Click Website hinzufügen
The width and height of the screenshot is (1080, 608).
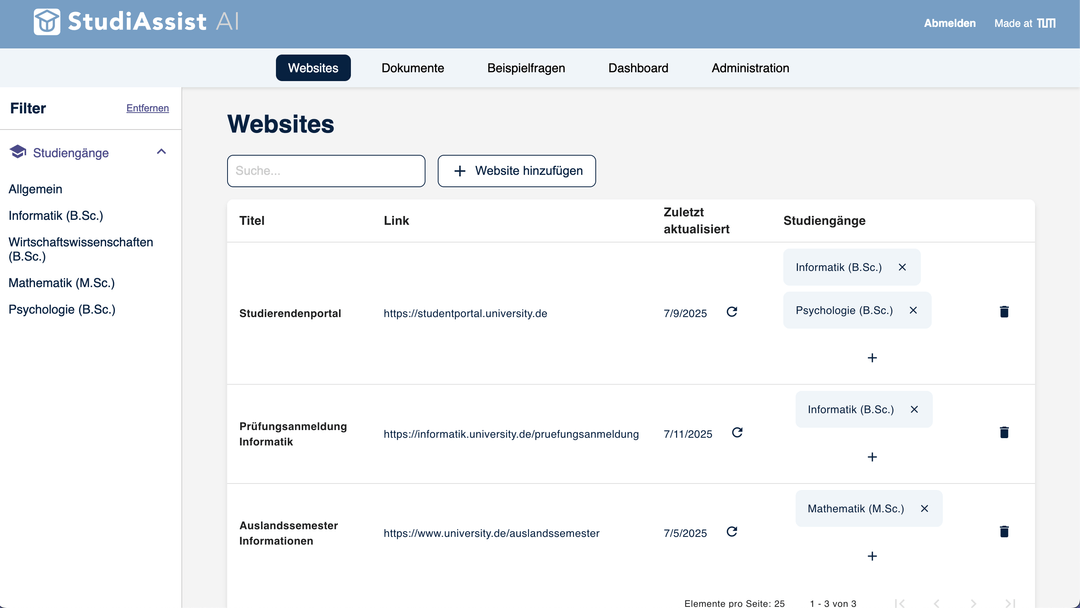[x=516, y=170]
